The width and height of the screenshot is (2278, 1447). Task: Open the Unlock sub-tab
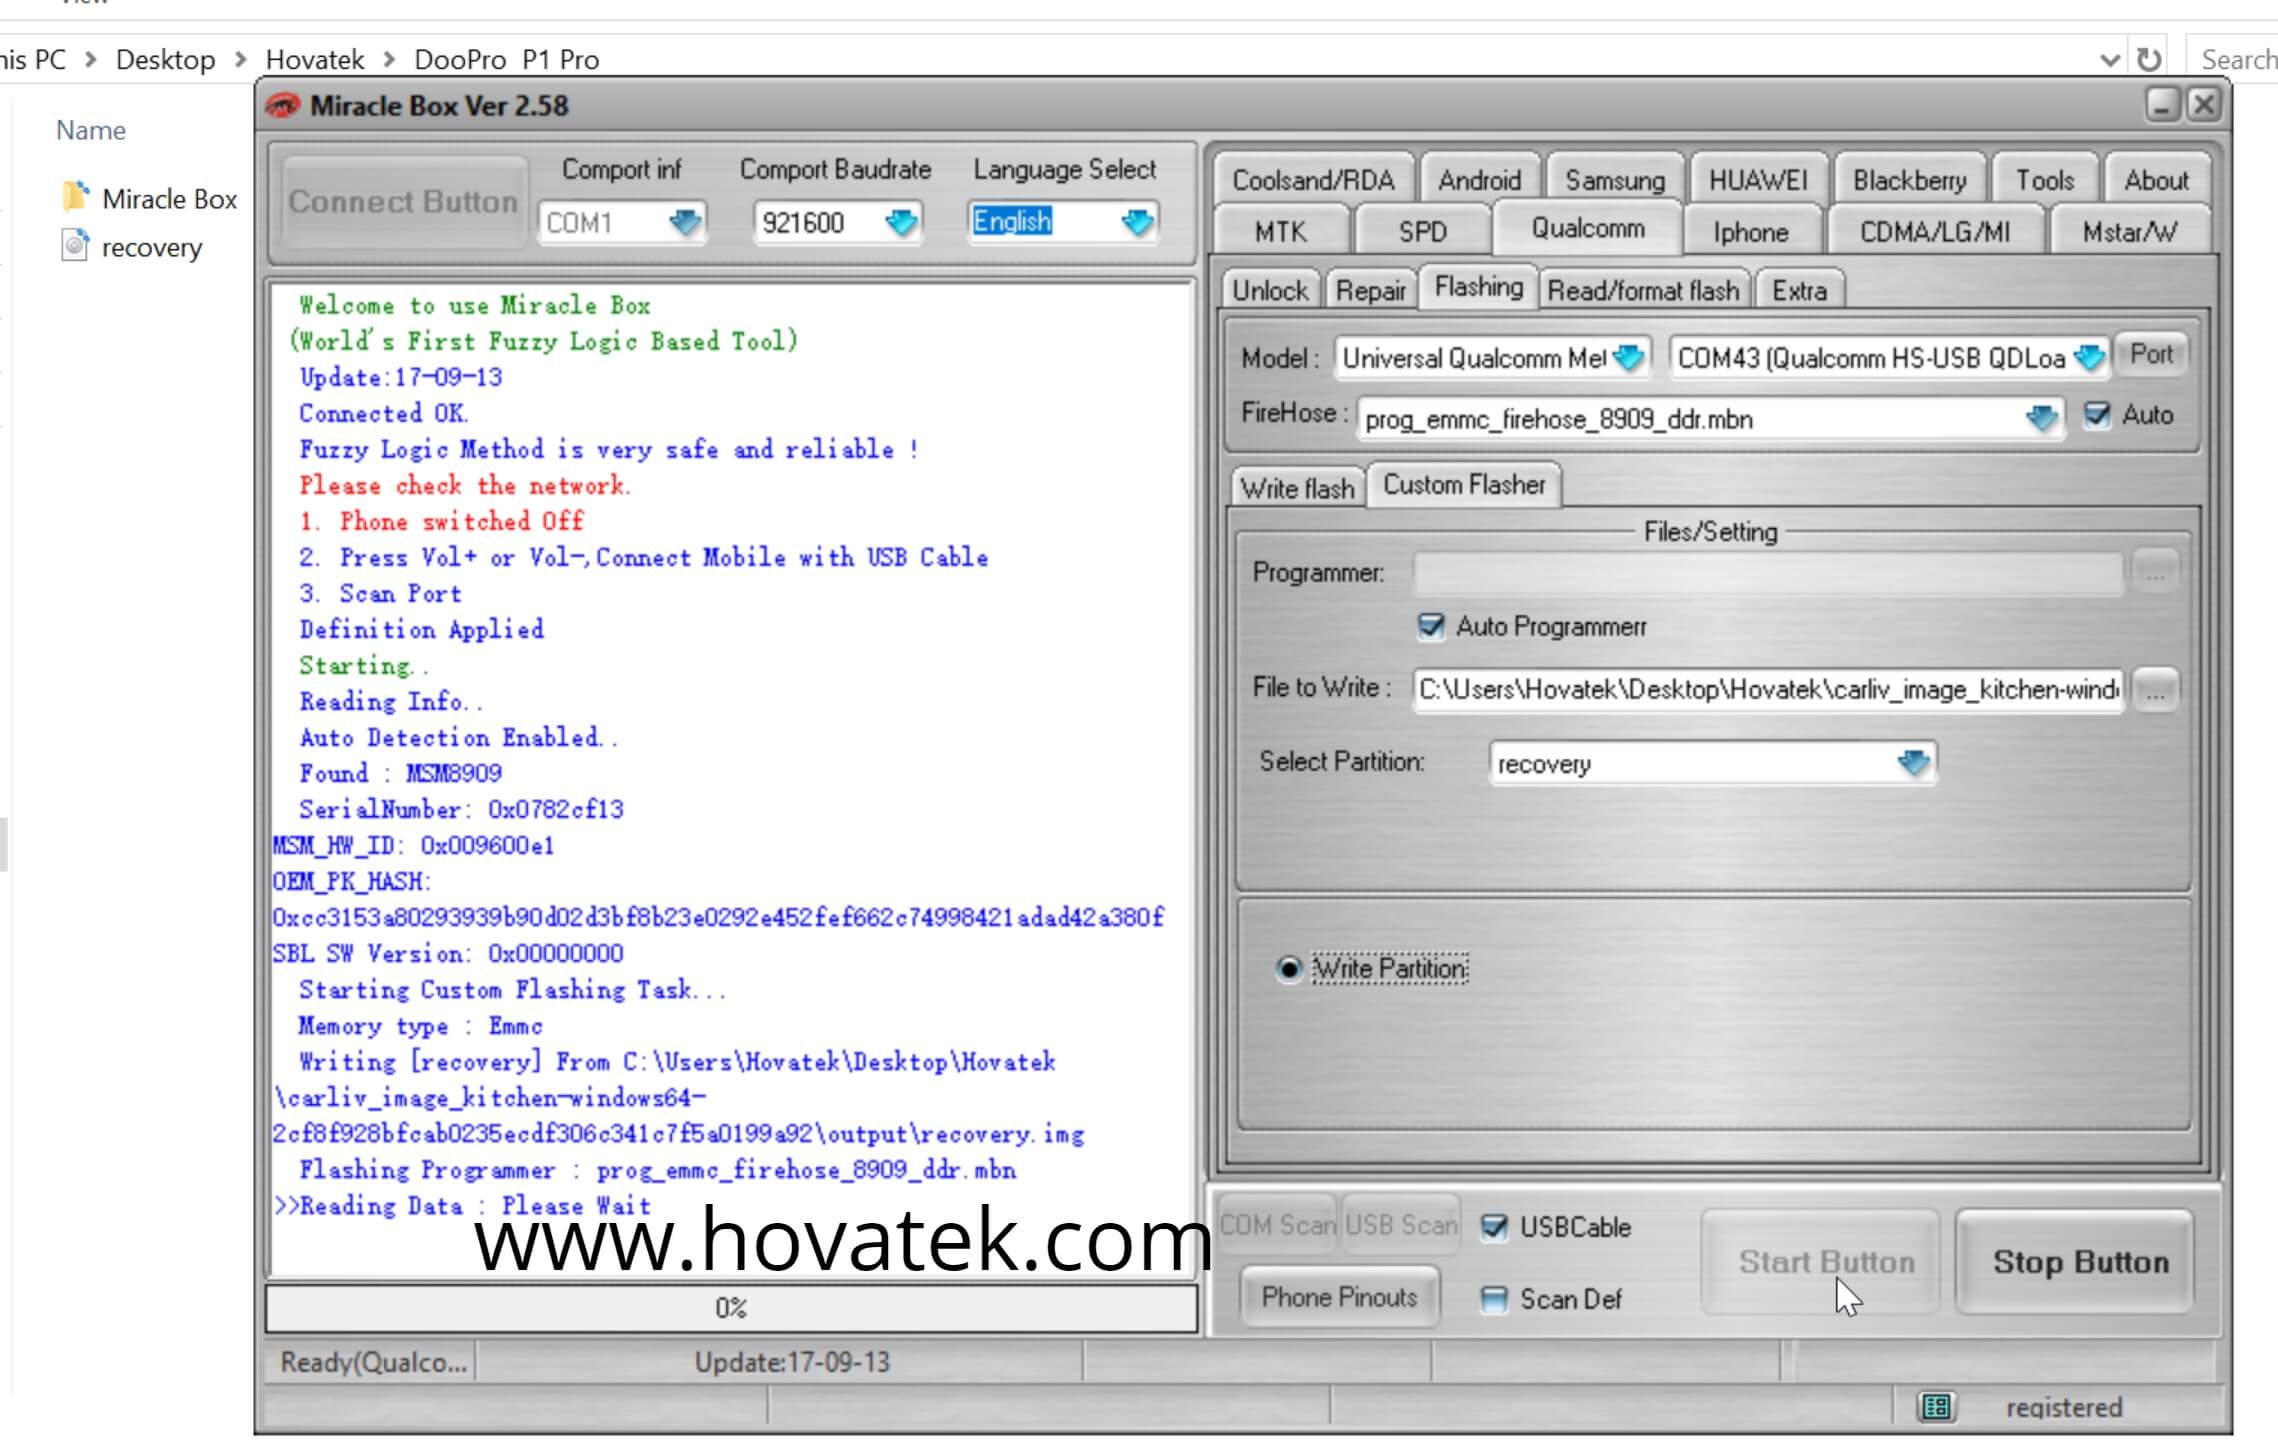coord(1270,290)
